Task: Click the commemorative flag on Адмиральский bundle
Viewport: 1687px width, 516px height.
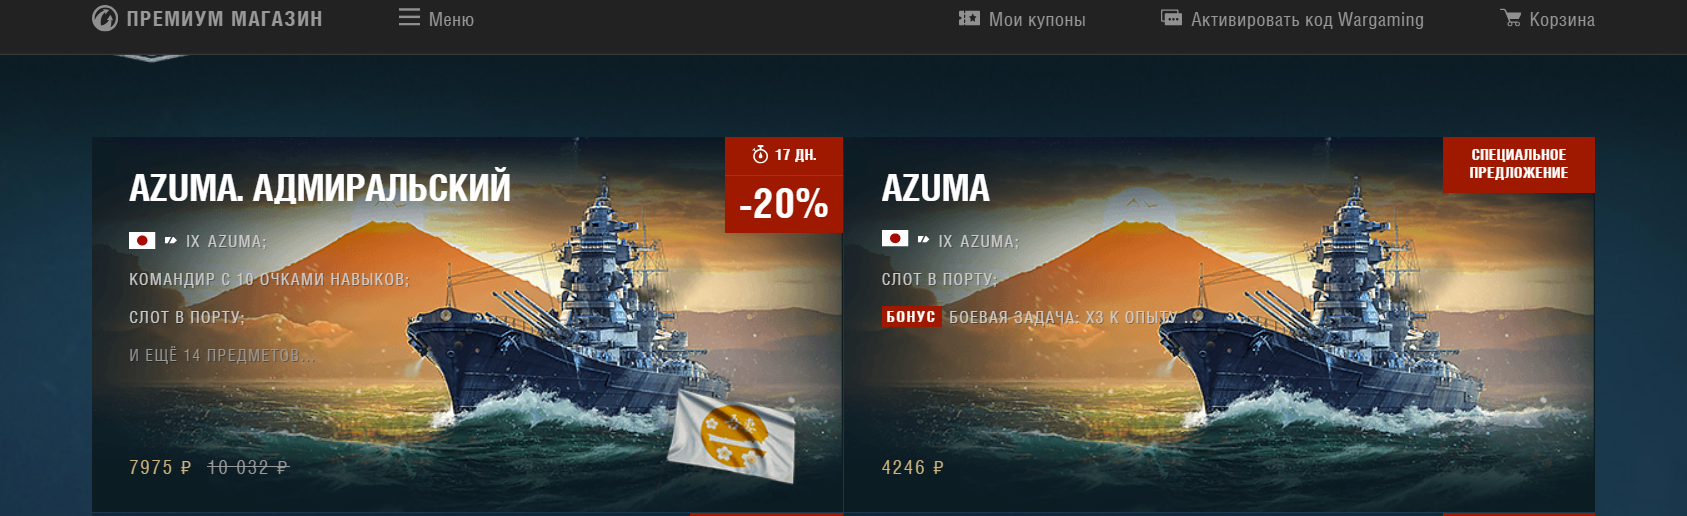Action: (x=732, y=434)
